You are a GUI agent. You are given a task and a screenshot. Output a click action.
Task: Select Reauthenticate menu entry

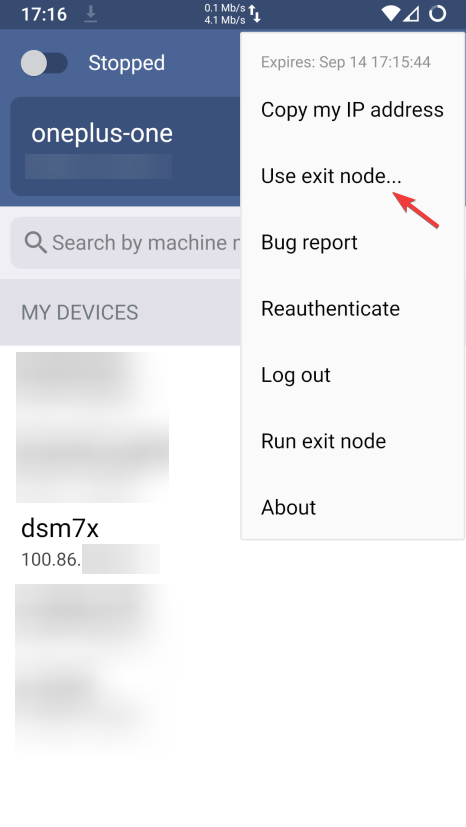352,309
